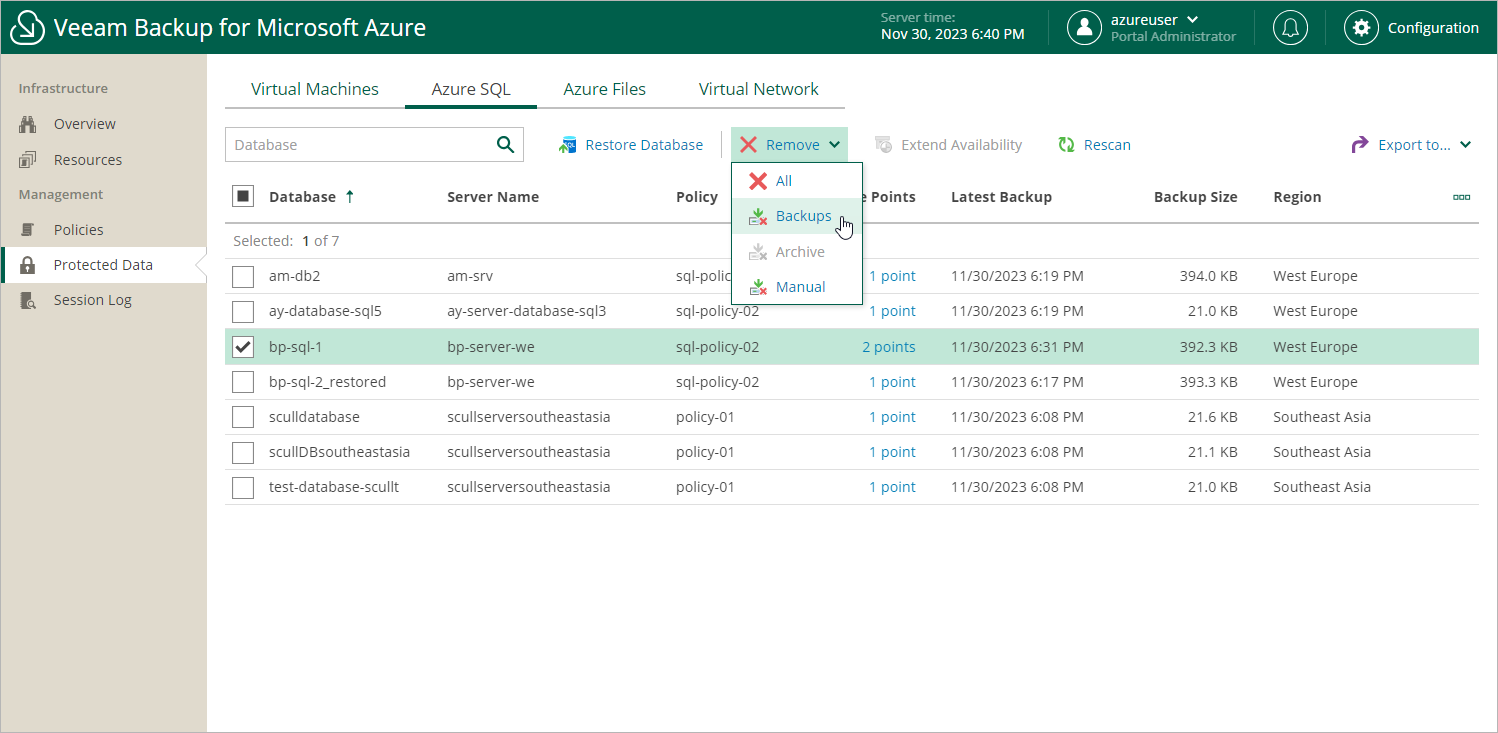Click the purple Export arrow icon
This screenshot has width=1498, height=733.
[1360, 145]
